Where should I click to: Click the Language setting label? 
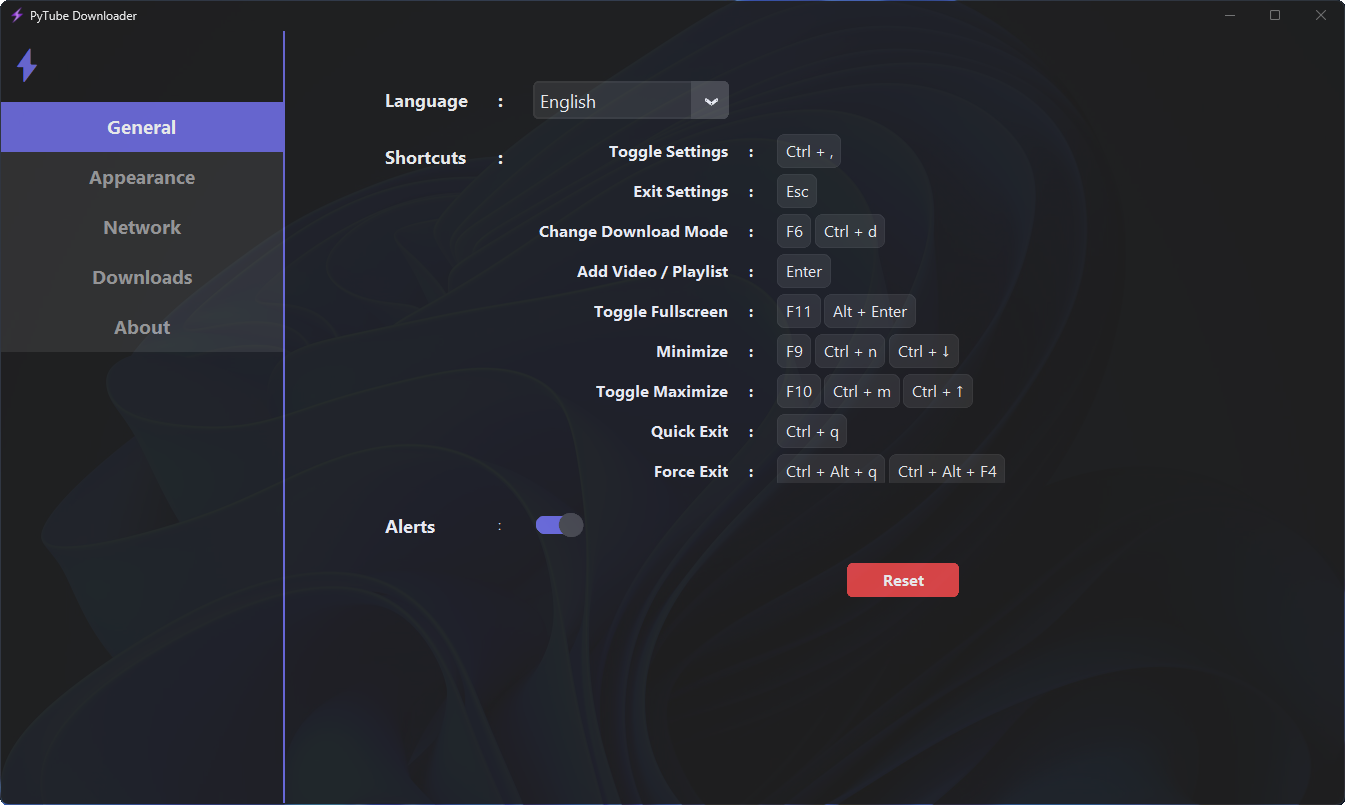426,101
